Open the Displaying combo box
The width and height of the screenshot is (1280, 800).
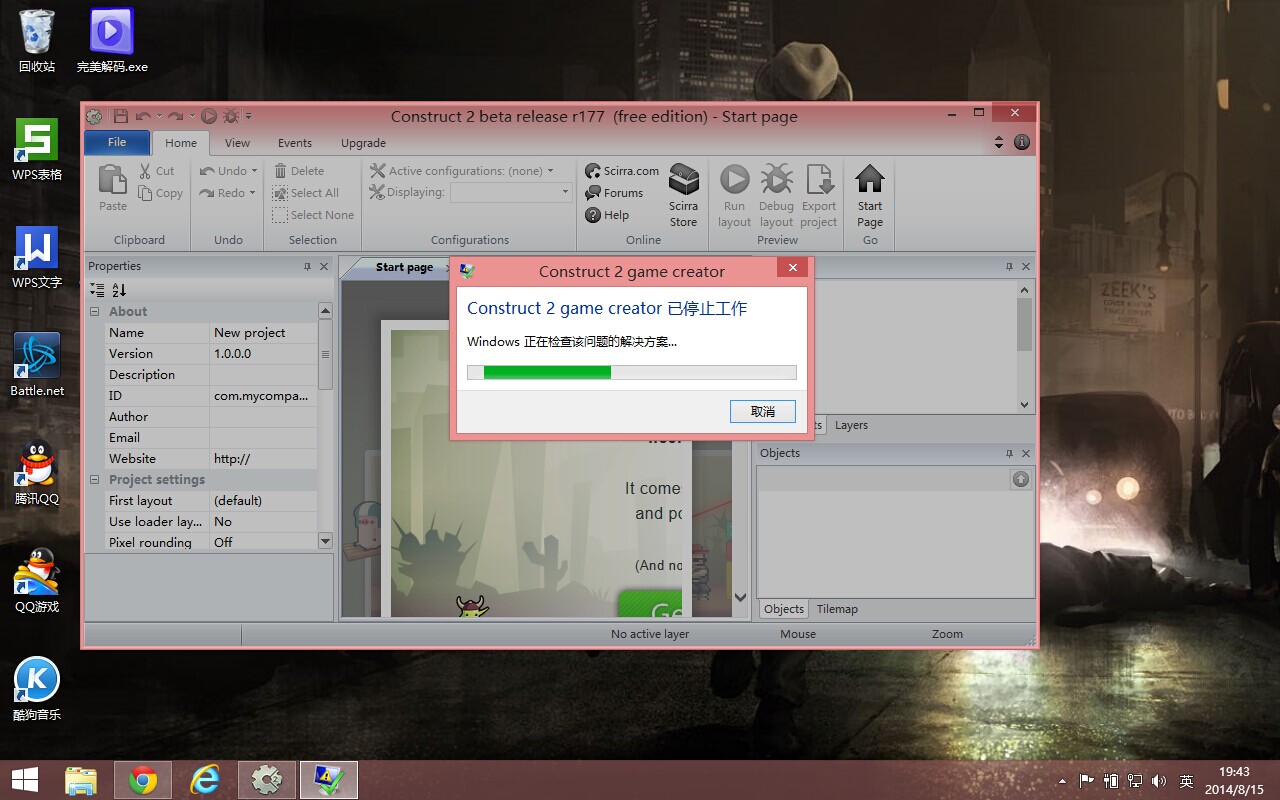coord(510,192)
